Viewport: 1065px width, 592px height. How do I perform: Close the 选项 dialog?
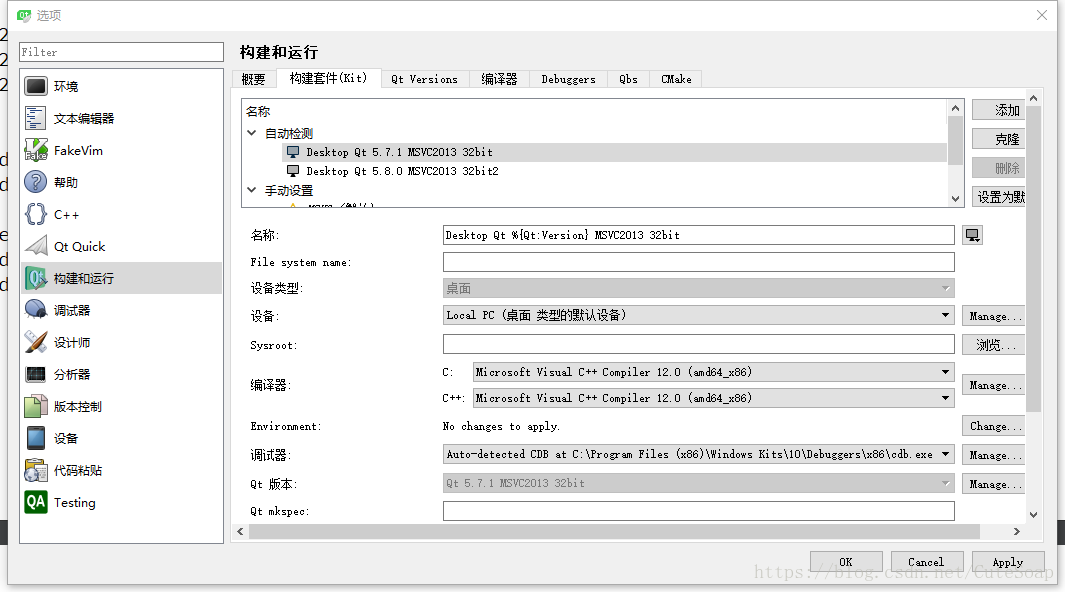coord(1042,15)
